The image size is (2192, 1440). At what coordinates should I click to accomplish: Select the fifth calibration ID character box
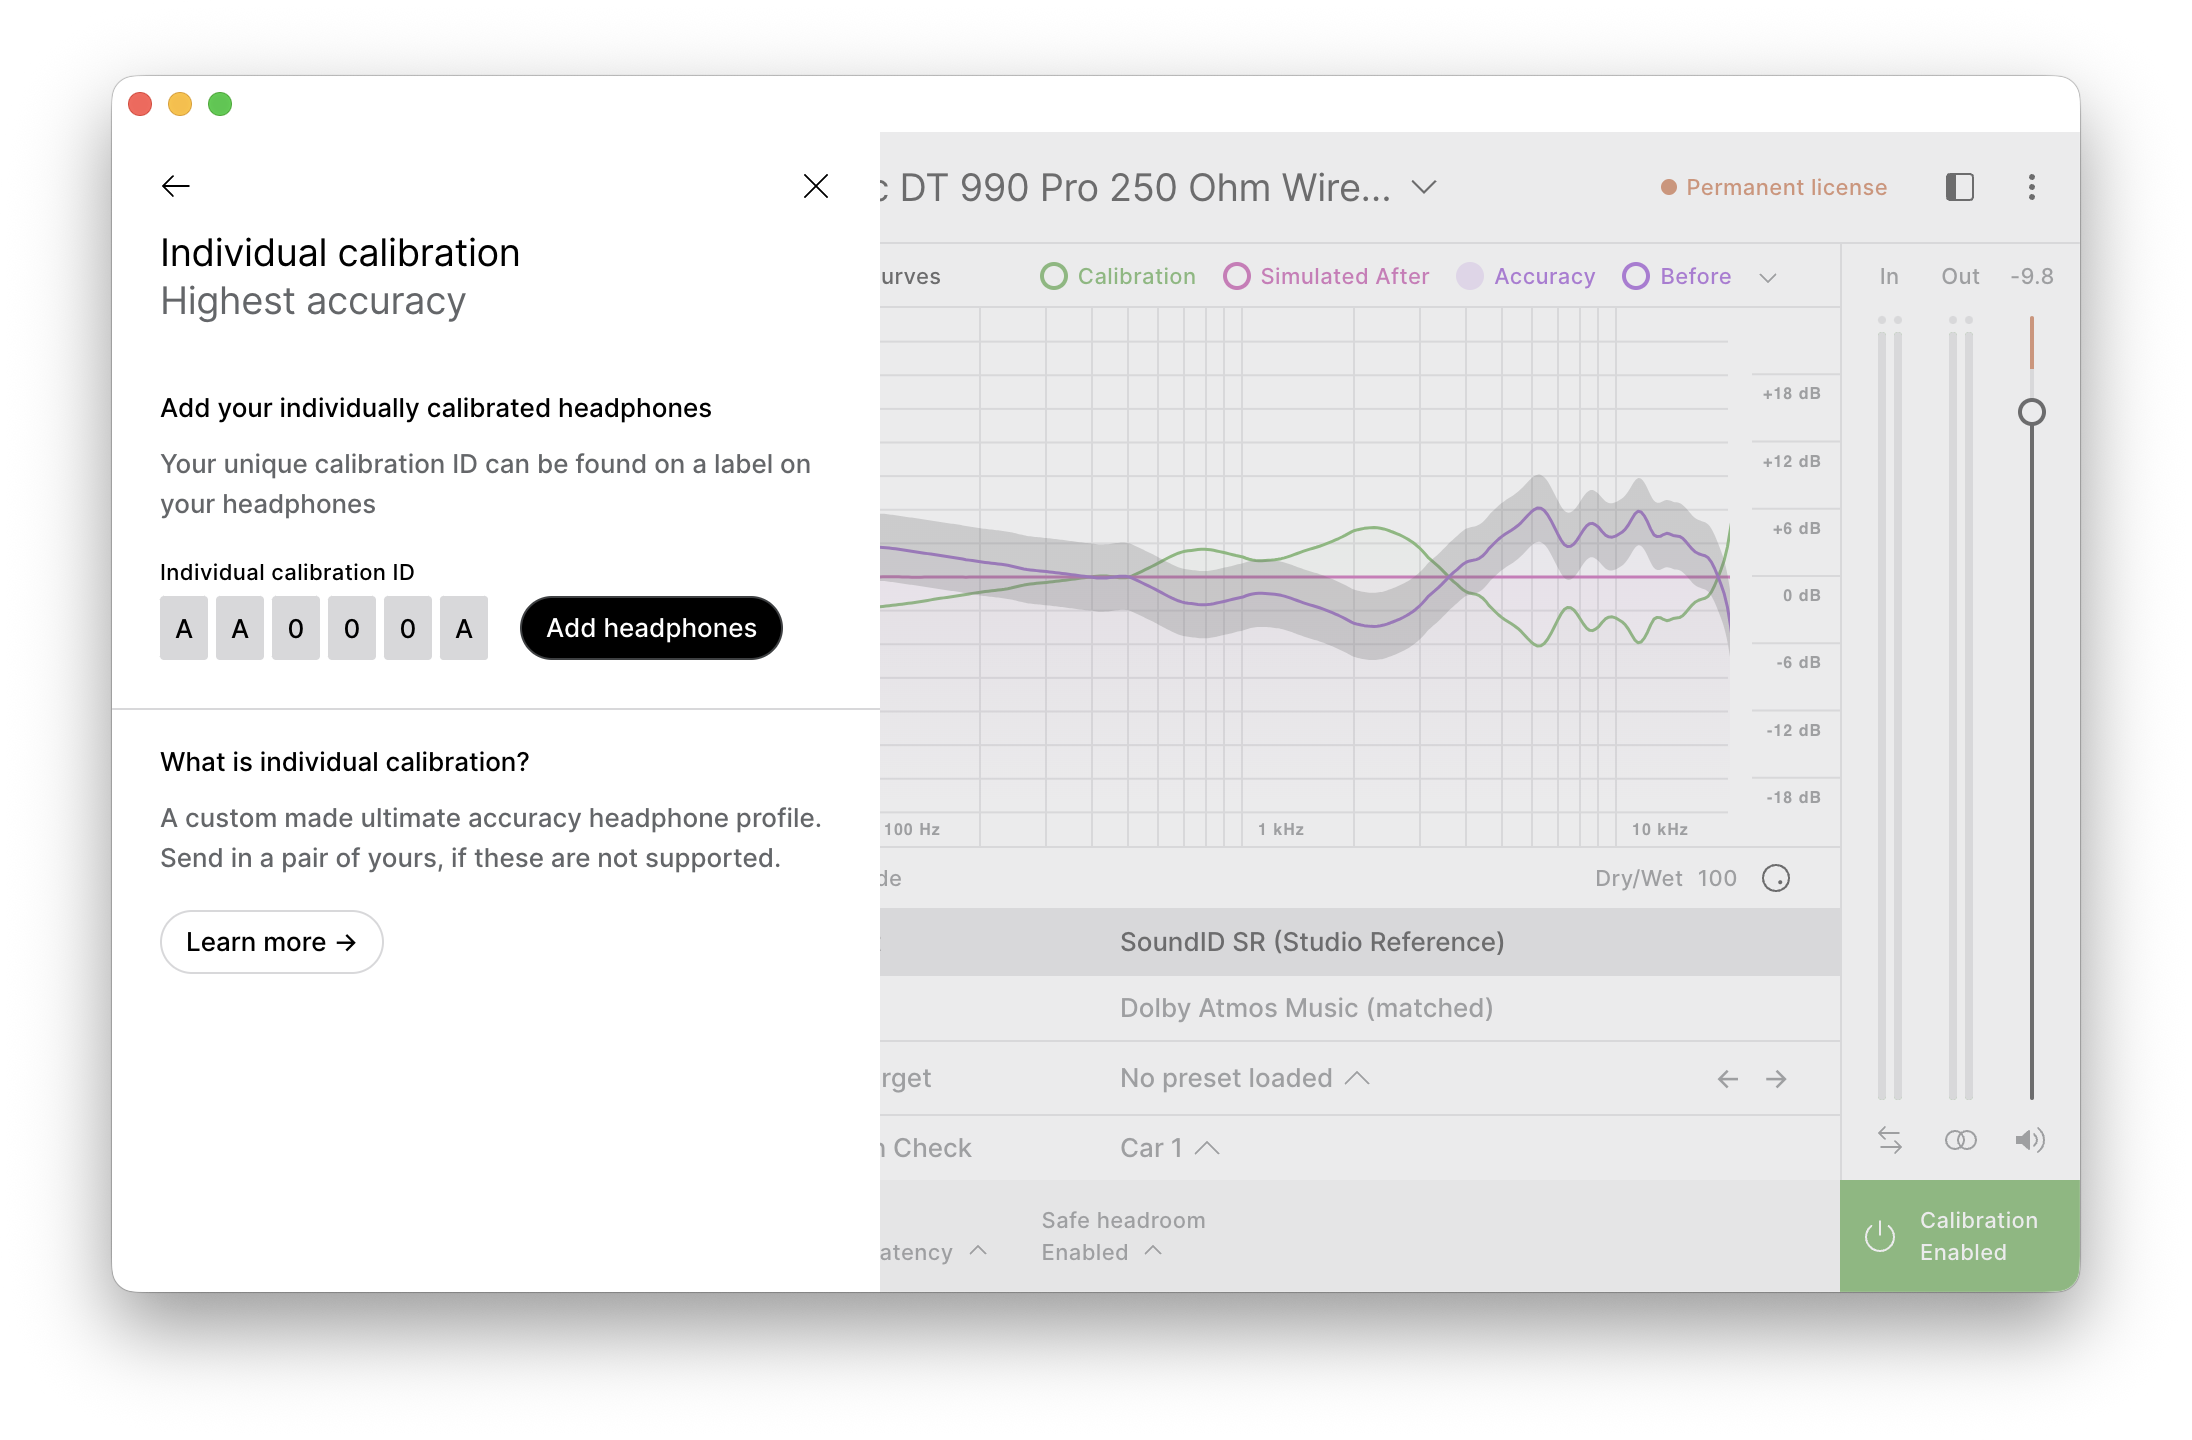click(408, 628)
